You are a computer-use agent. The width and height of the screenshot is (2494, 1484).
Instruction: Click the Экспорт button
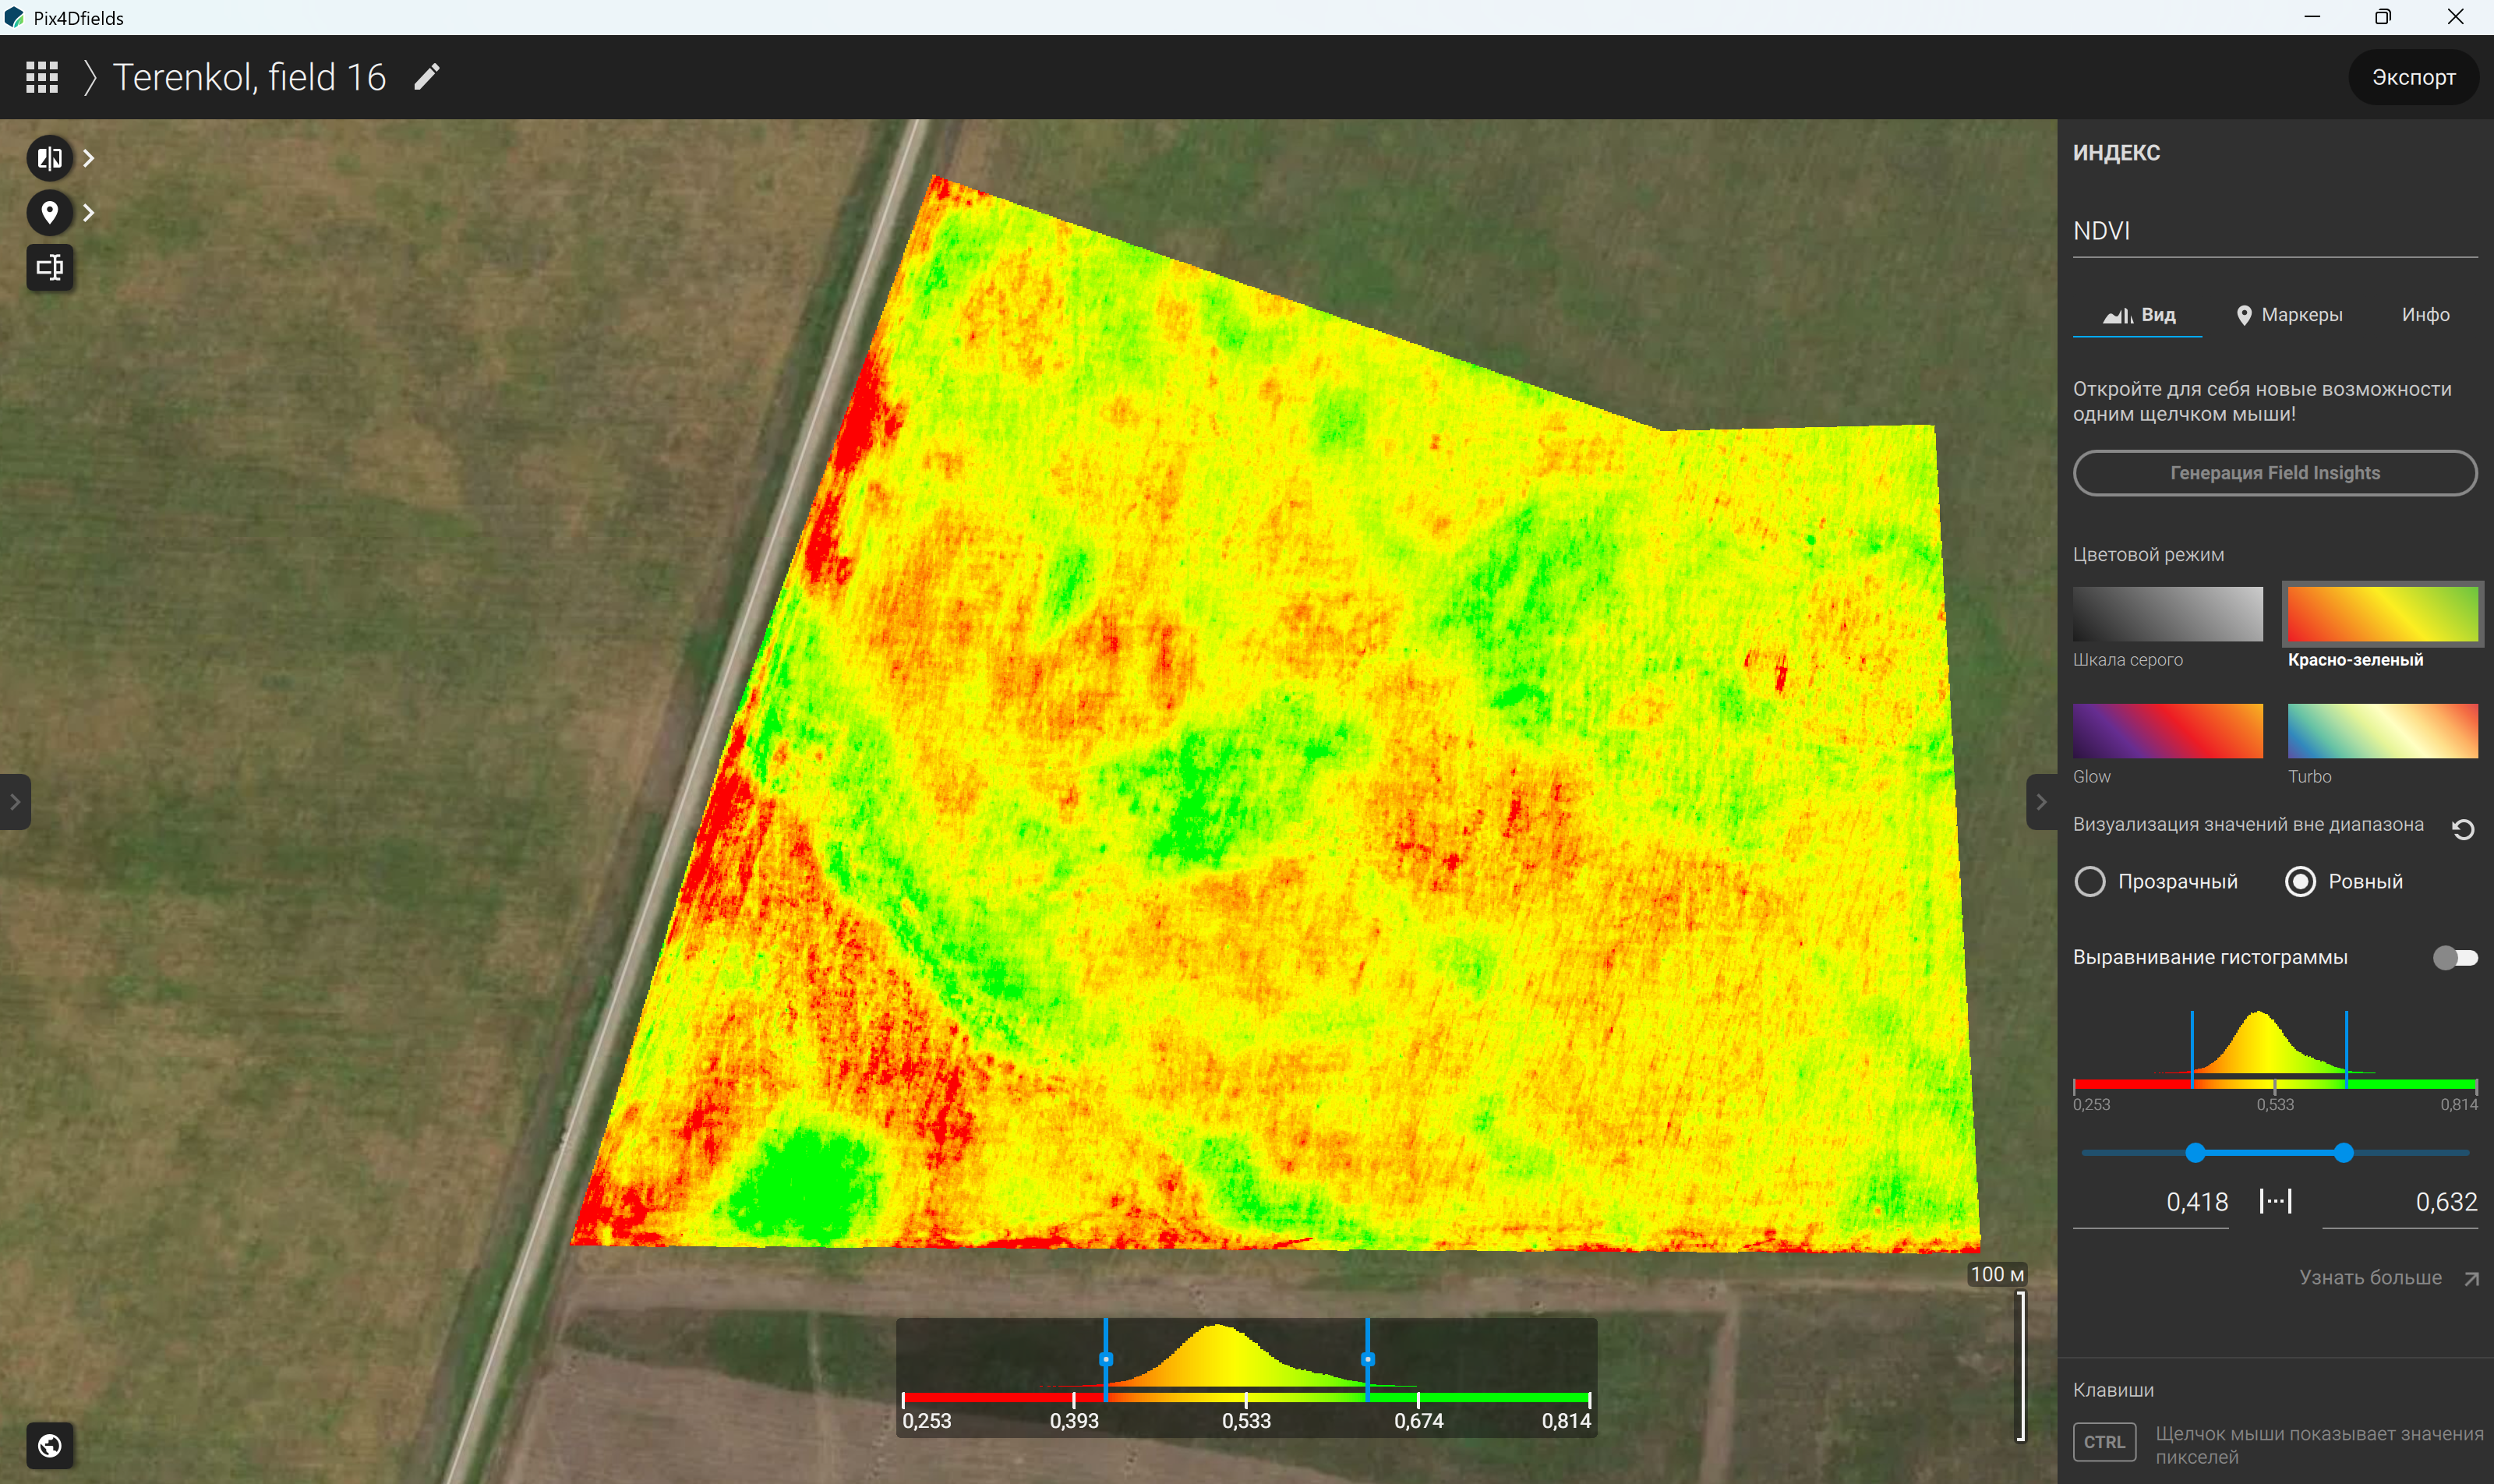(x=2413, y=77)
